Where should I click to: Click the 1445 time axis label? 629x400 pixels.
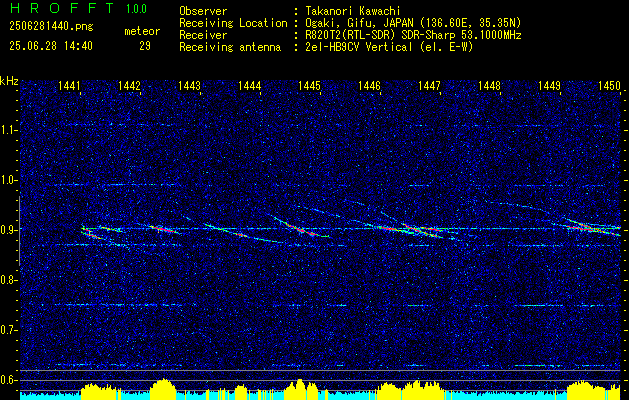(310, 86)
